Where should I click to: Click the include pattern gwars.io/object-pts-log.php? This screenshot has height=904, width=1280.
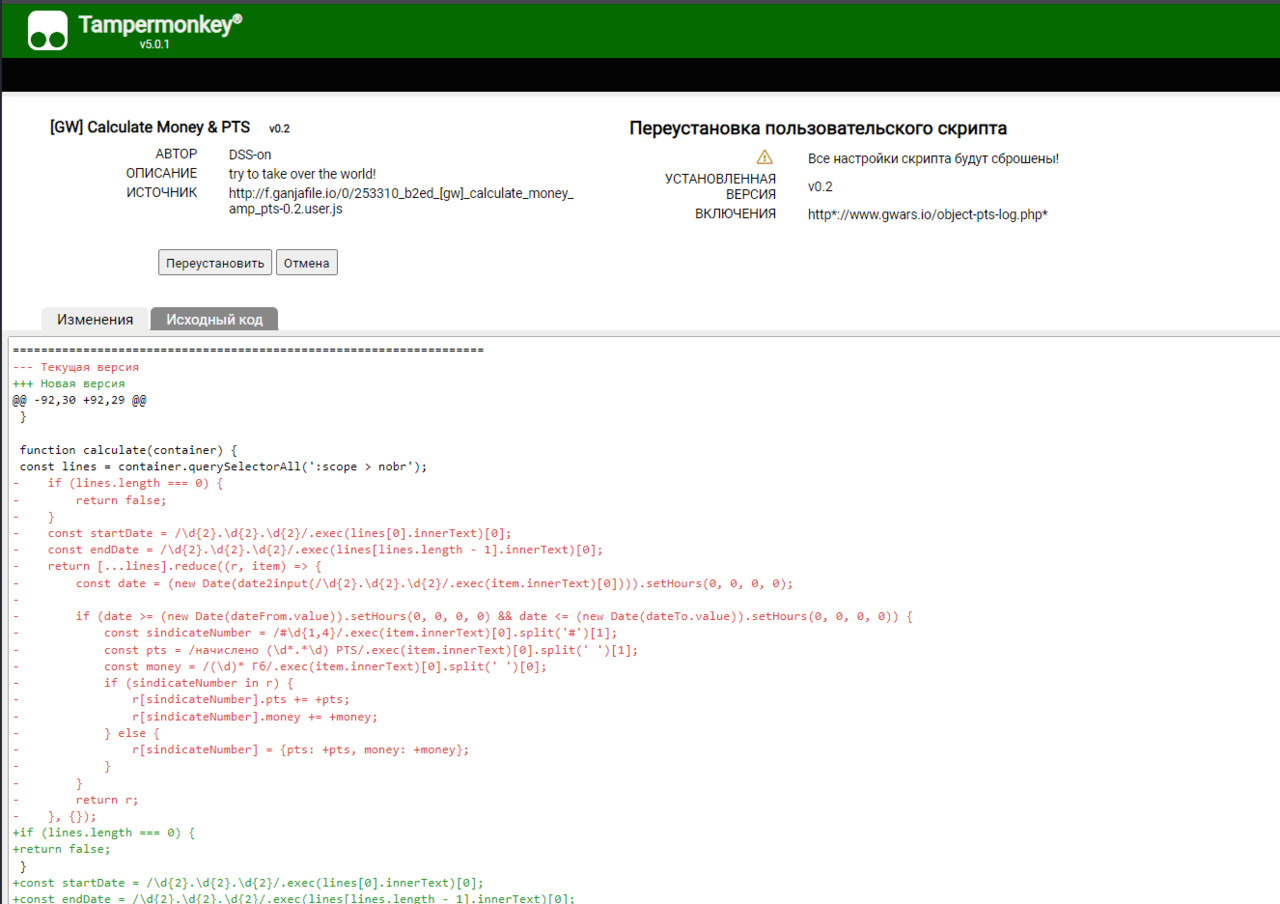click(927, 214)
